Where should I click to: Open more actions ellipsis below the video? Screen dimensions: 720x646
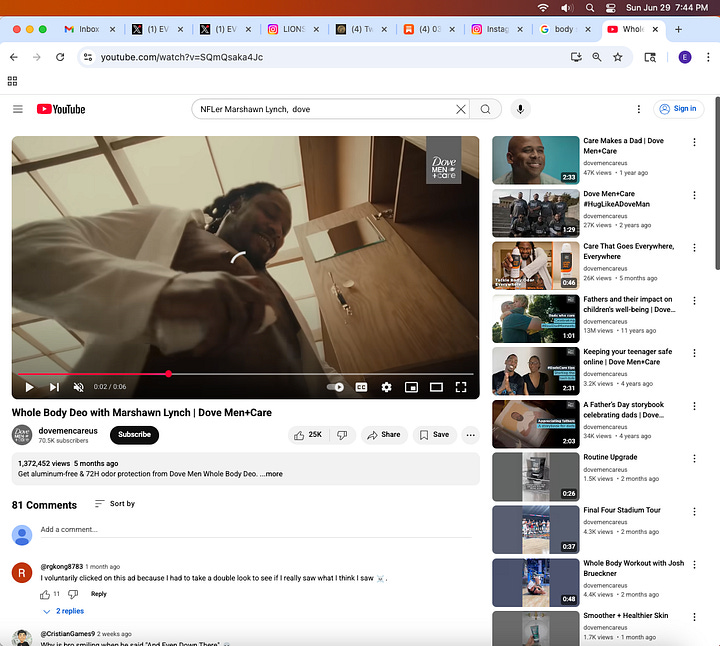pos(471,435)
